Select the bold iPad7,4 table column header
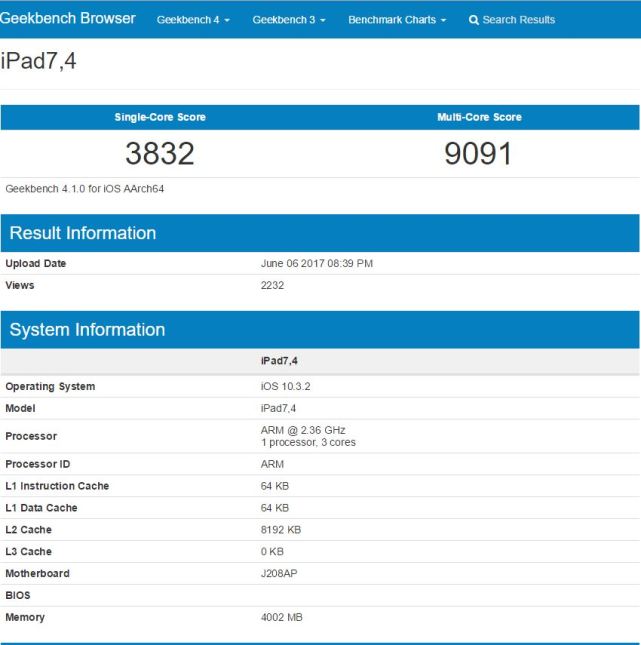This screenshot has height=645, width=641. 279,361
